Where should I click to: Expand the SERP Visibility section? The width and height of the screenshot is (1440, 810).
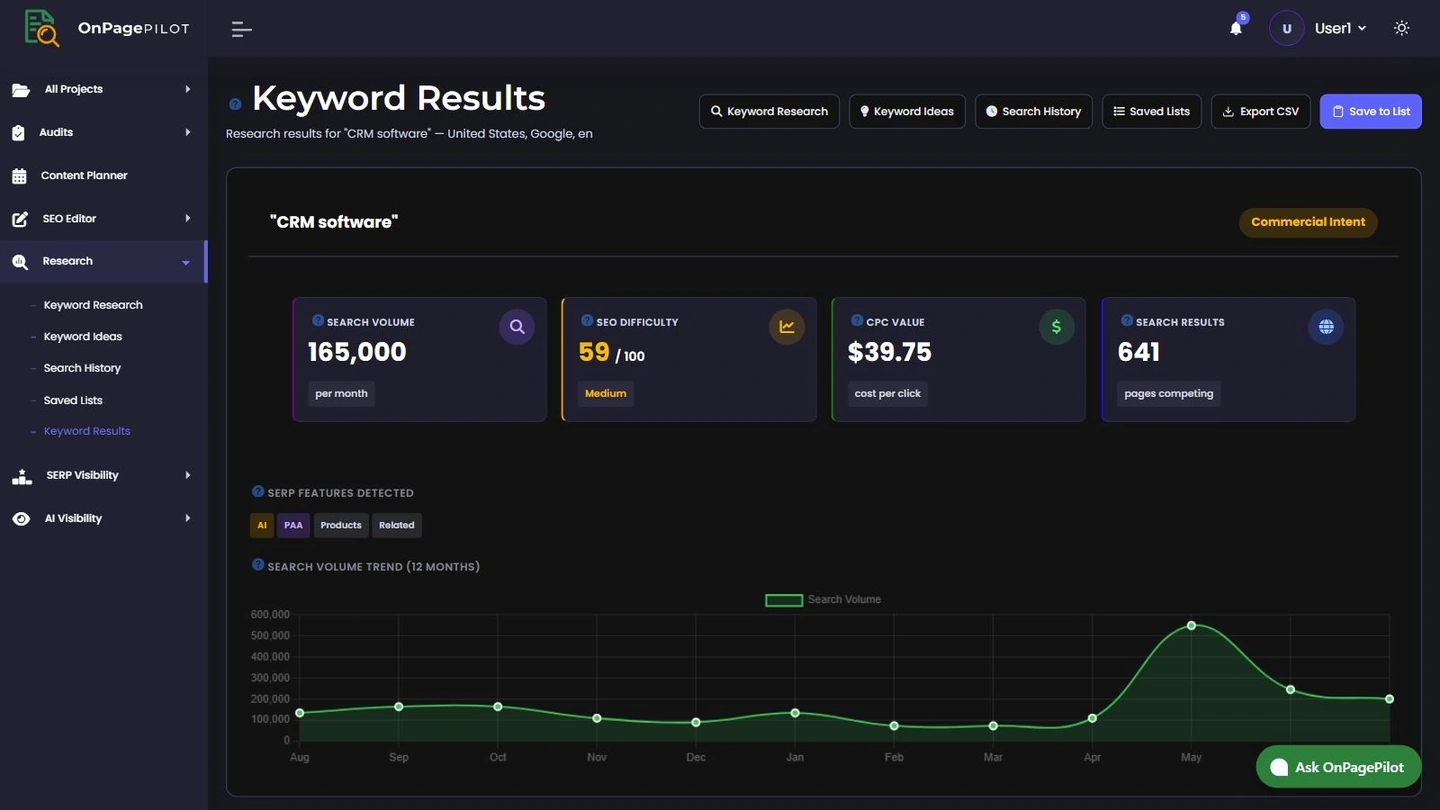[104, 475]
